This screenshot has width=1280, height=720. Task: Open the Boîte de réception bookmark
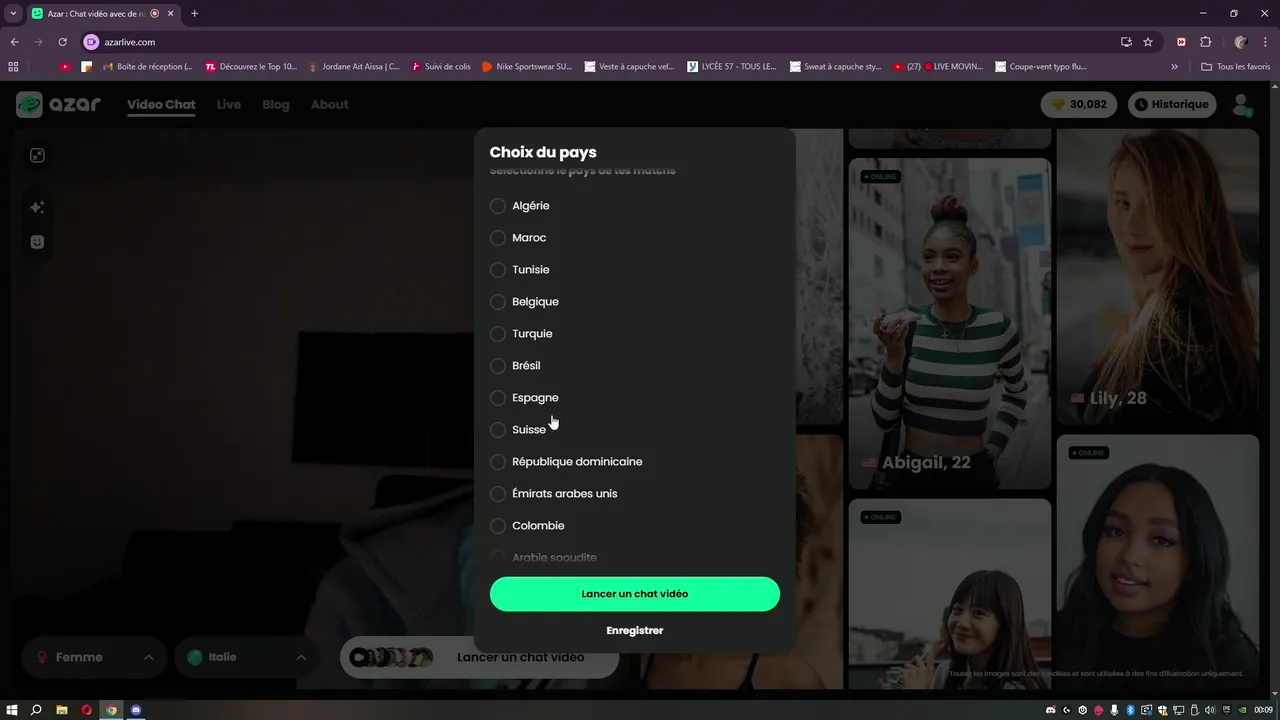coord(147,67)
